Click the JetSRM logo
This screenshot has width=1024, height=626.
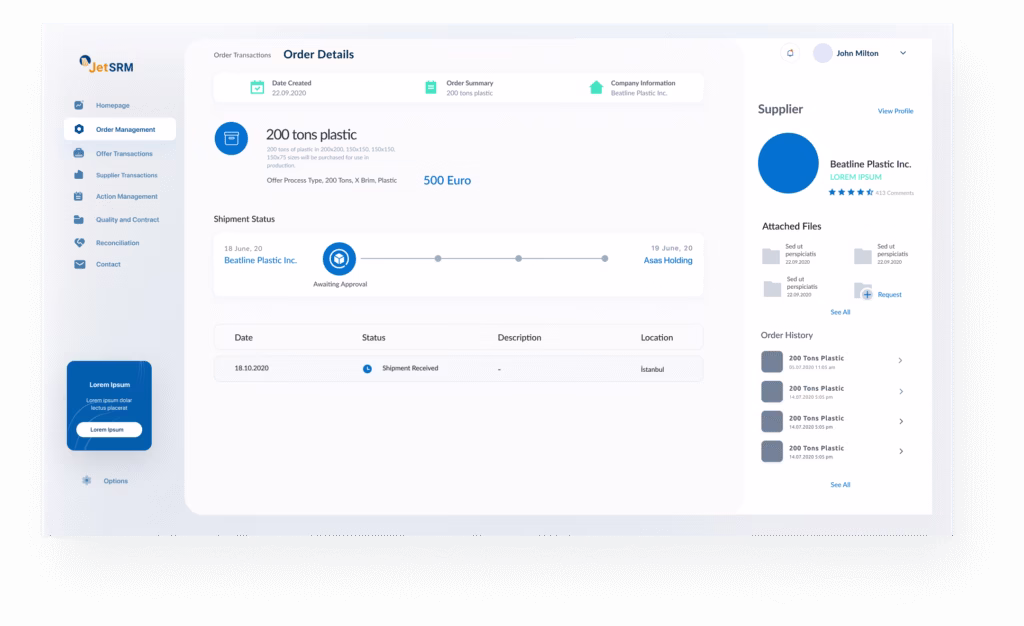tap(106, 65)
